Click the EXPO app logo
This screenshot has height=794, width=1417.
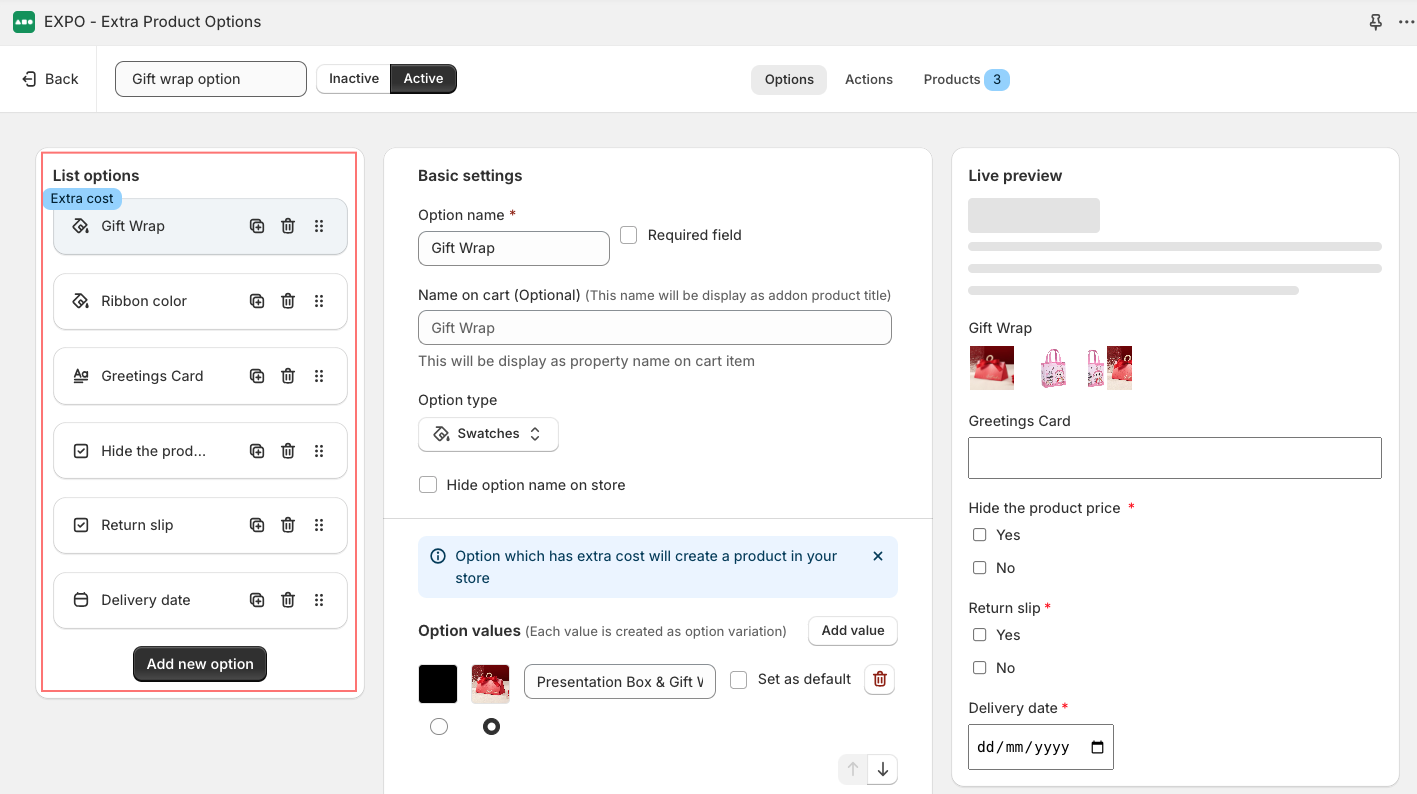tap(24, 22)
